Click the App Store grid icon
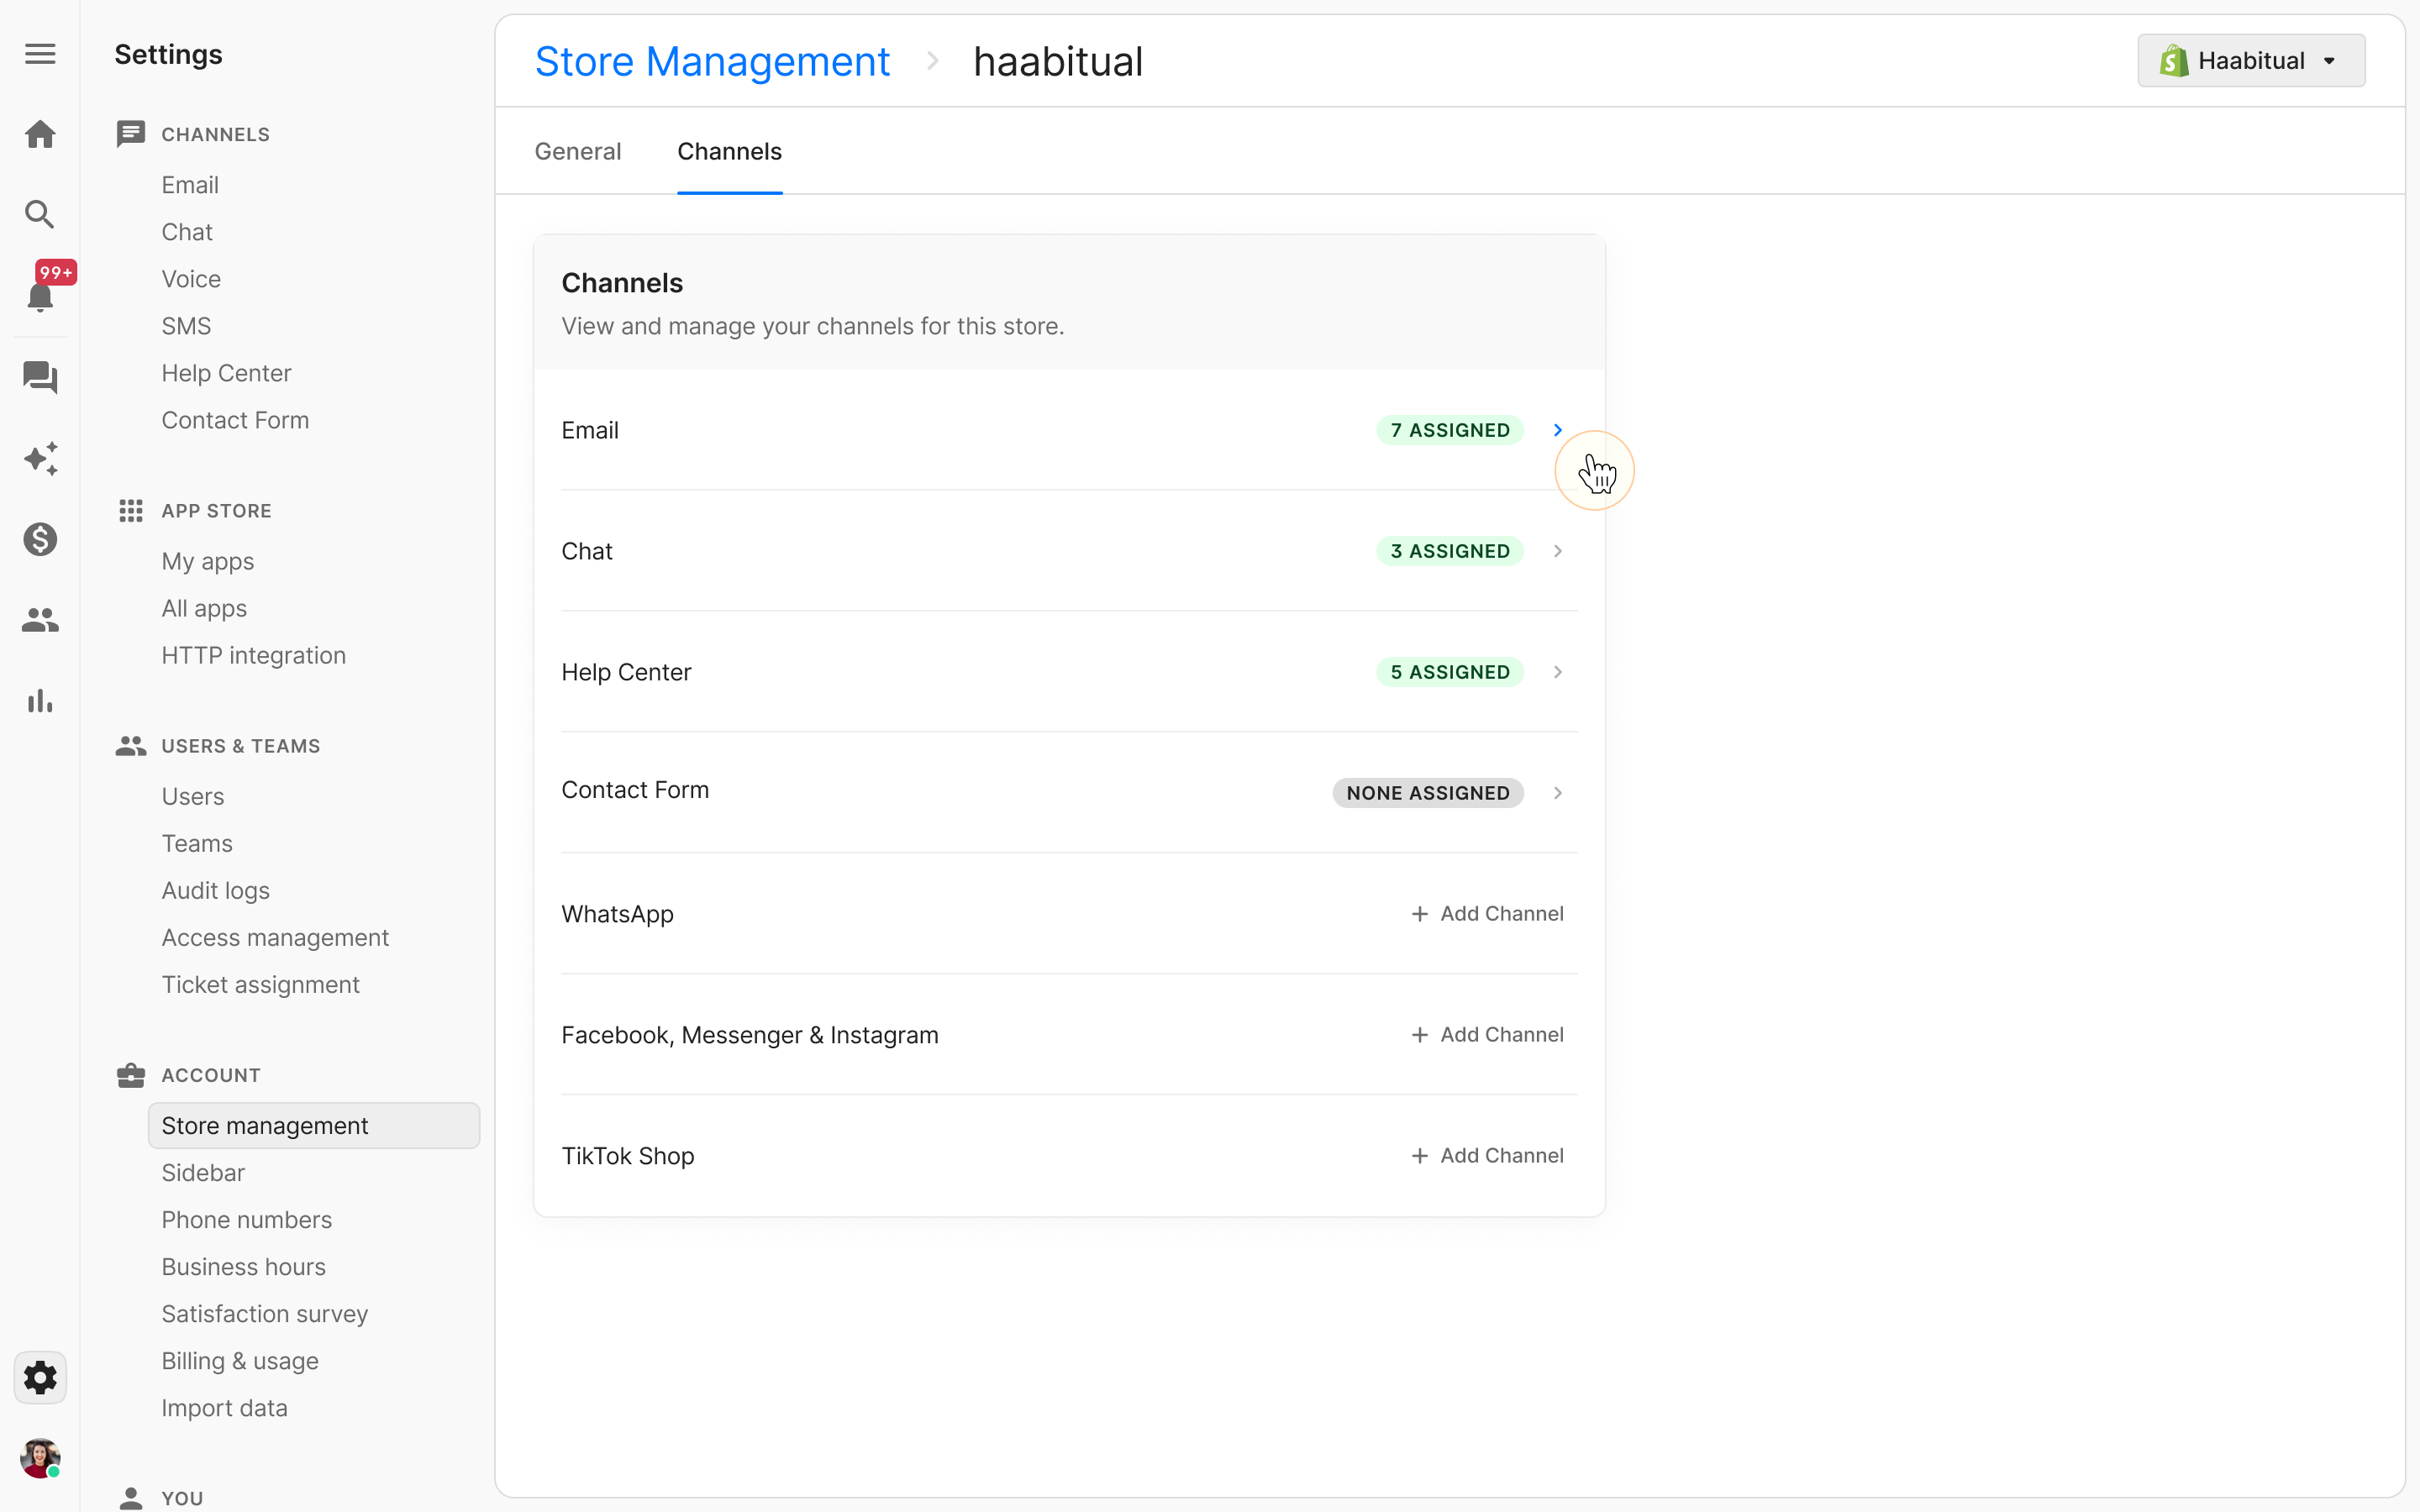The width and height of the screenshot is (2420, 1512). [131, 511]
